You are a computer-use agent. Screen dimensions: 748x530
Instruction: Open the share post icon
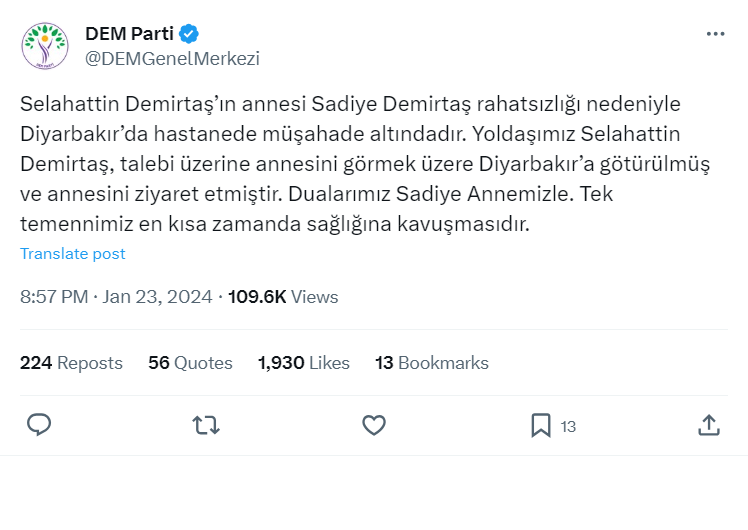tap(708, 425)
